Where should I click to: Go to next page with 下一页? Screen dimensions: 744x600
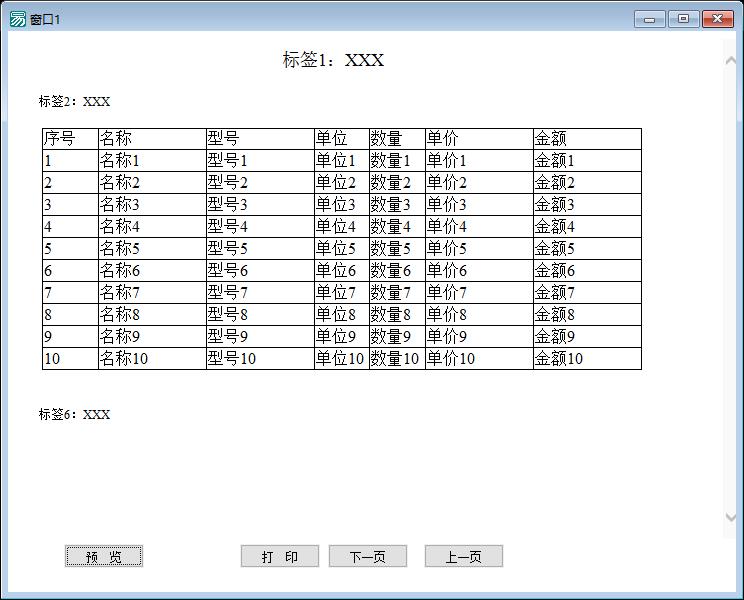[368, 556]
